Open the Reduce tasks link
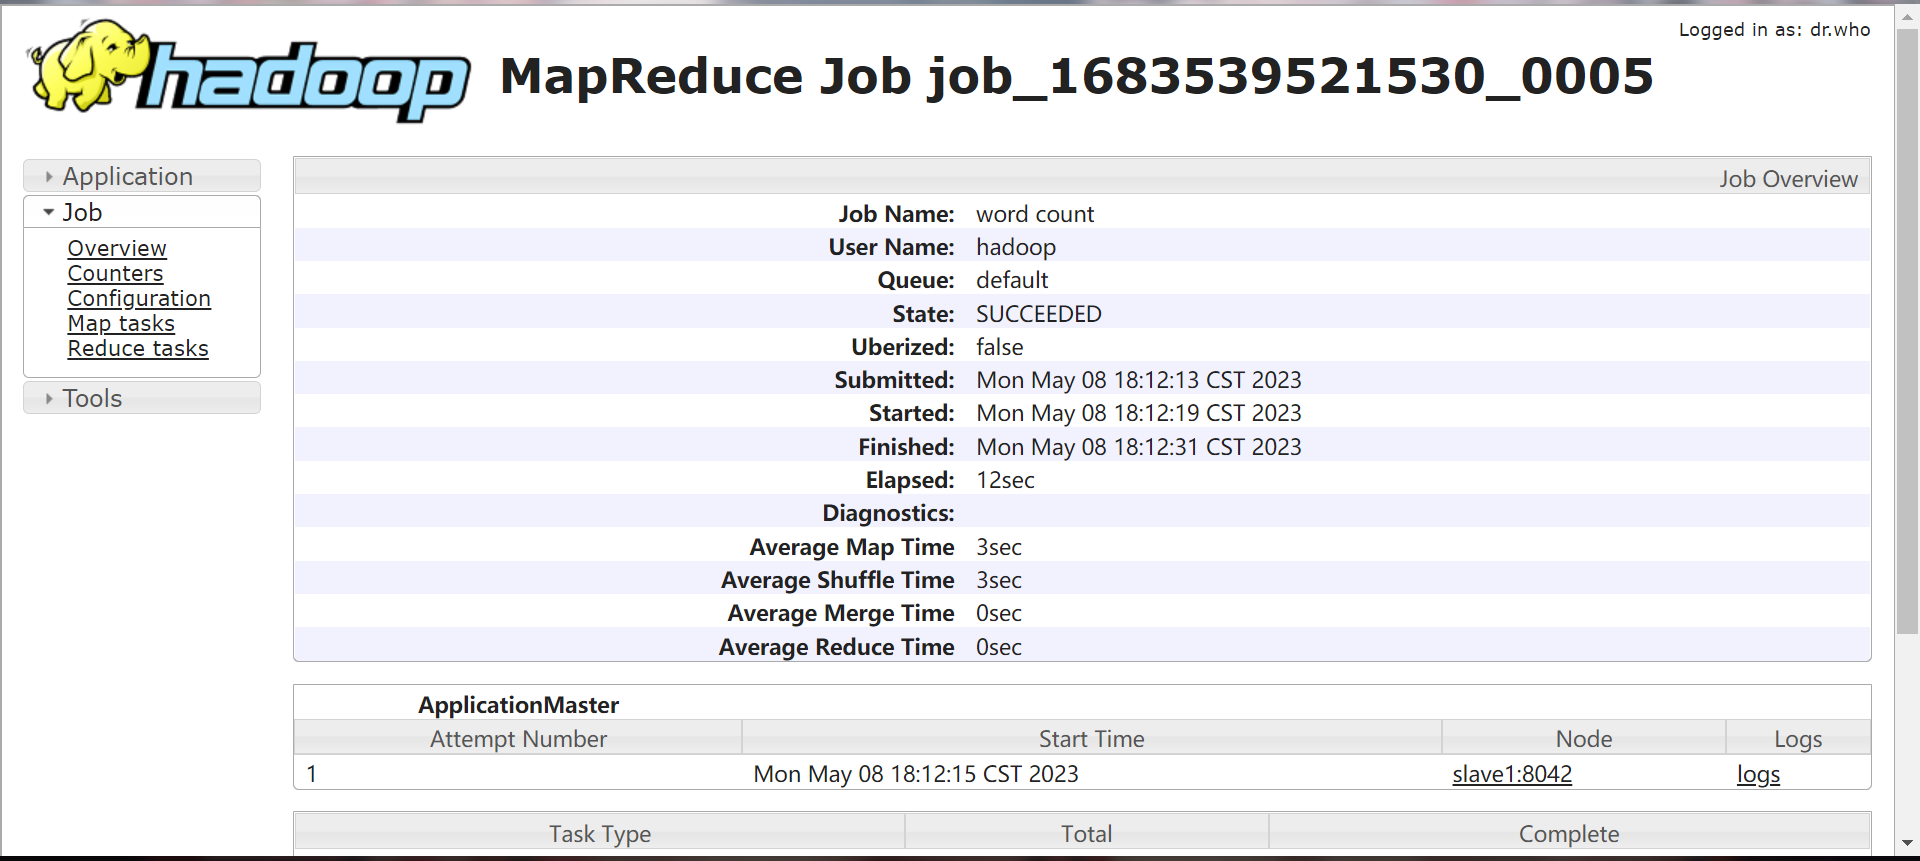 click(138, 348)
